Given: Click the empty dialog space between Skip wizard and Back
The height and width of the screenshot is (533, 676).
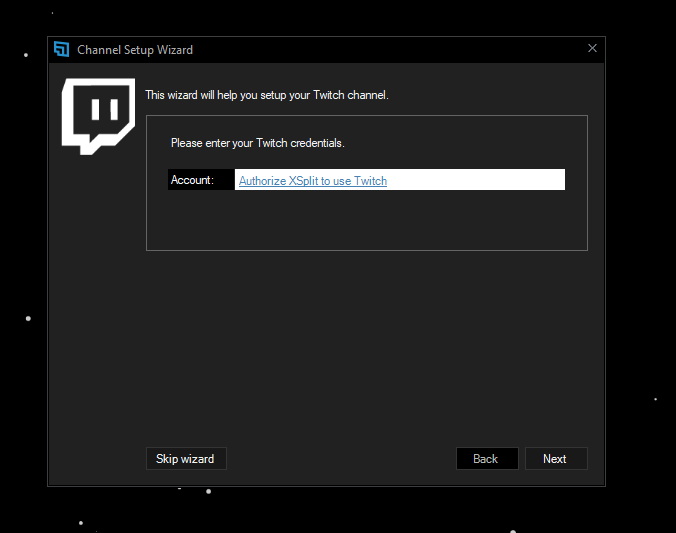Looking at the screenshot, I should 341,458.
